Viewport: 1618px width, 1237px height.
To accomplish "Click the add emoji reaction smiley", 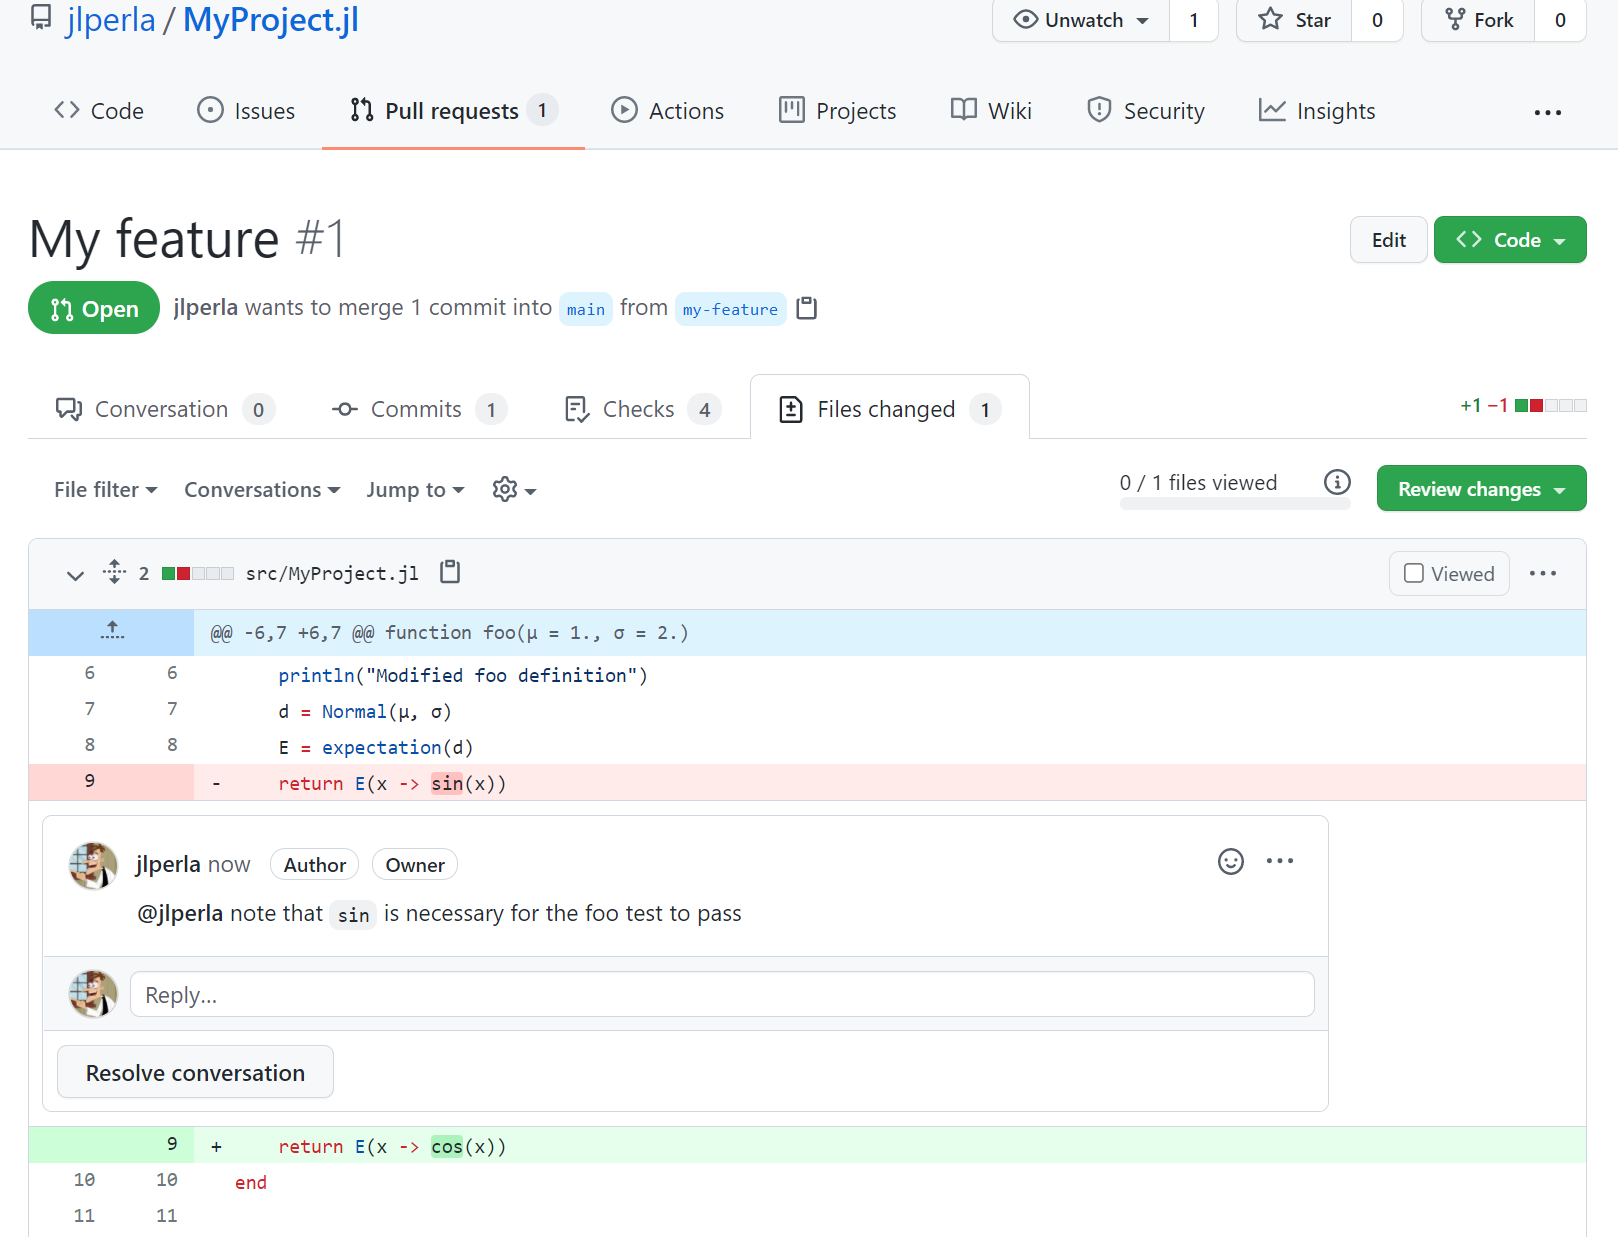I will [x=1230, y=861].
